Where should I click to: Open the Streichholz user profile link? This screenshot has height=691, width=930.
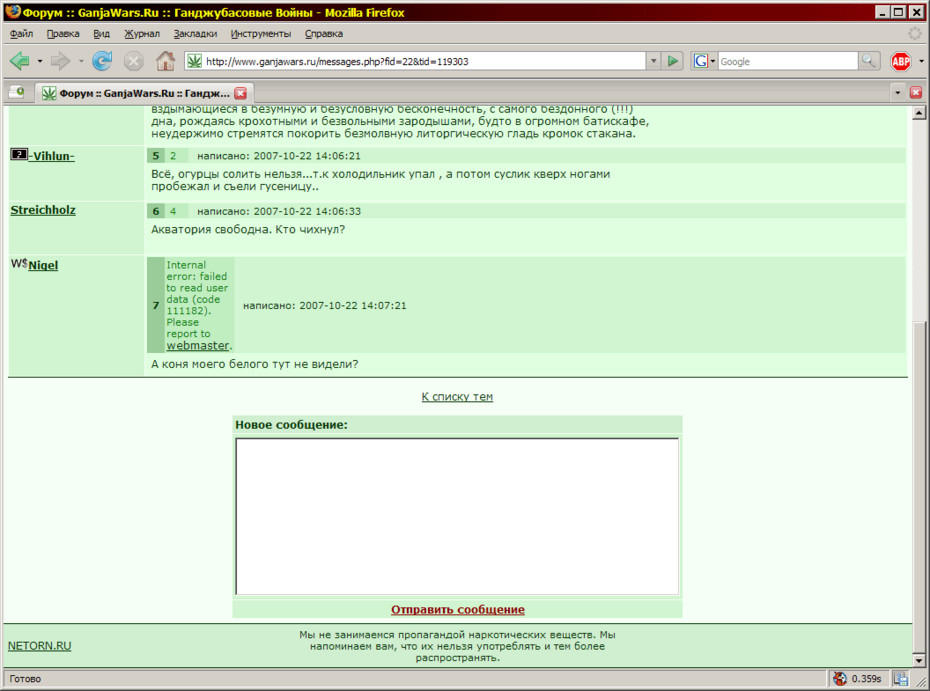(43, 210)
